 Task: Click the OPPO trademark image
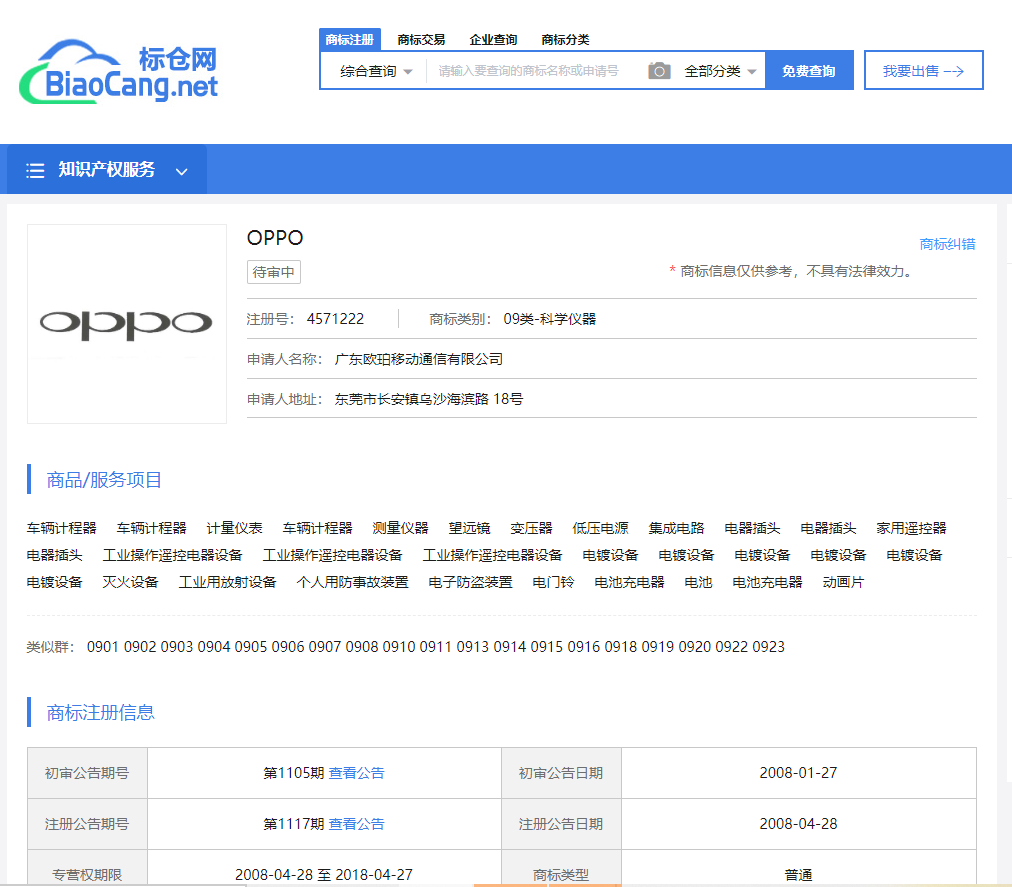[126, 324]
